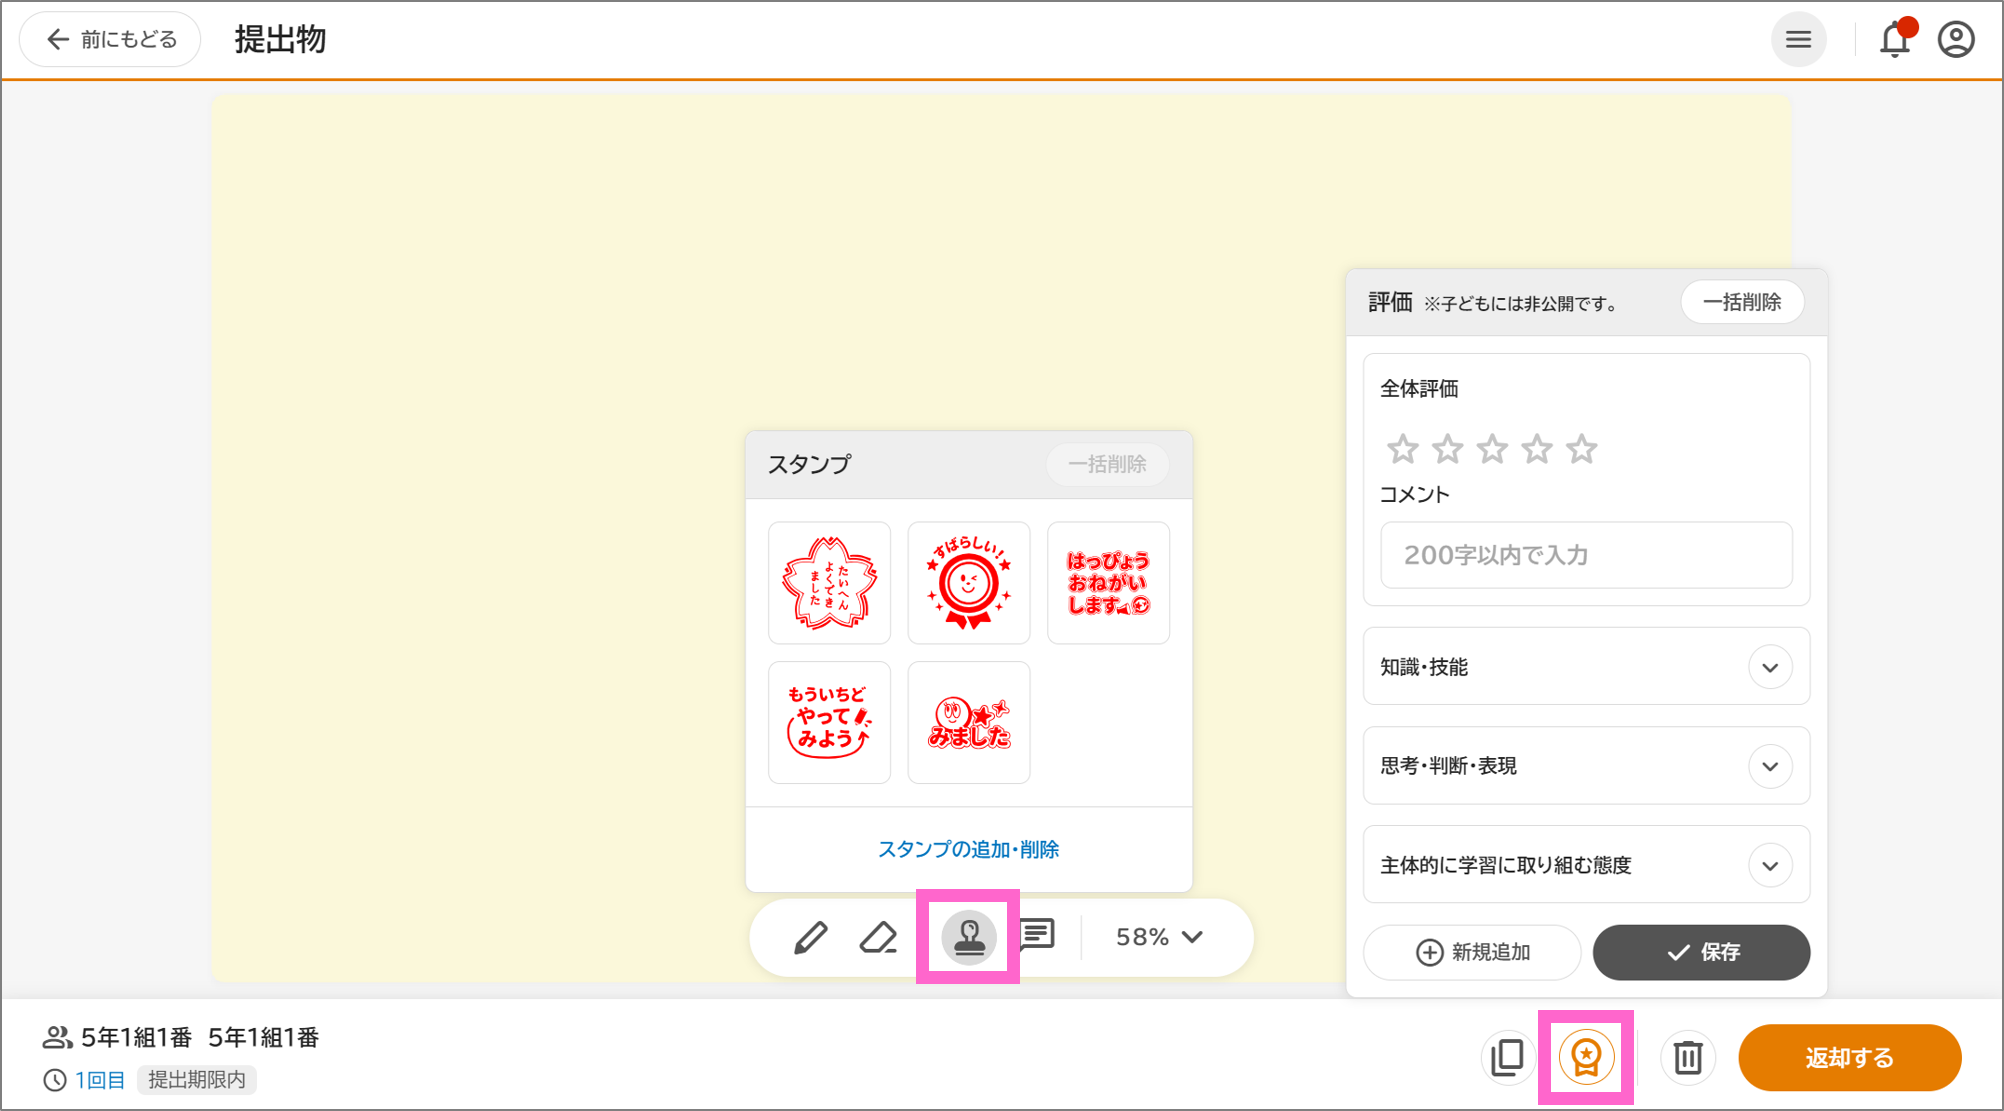Click 前にもどる to go back
The height and width of the screenshot is (1111, 2004).
pos(109,38)
